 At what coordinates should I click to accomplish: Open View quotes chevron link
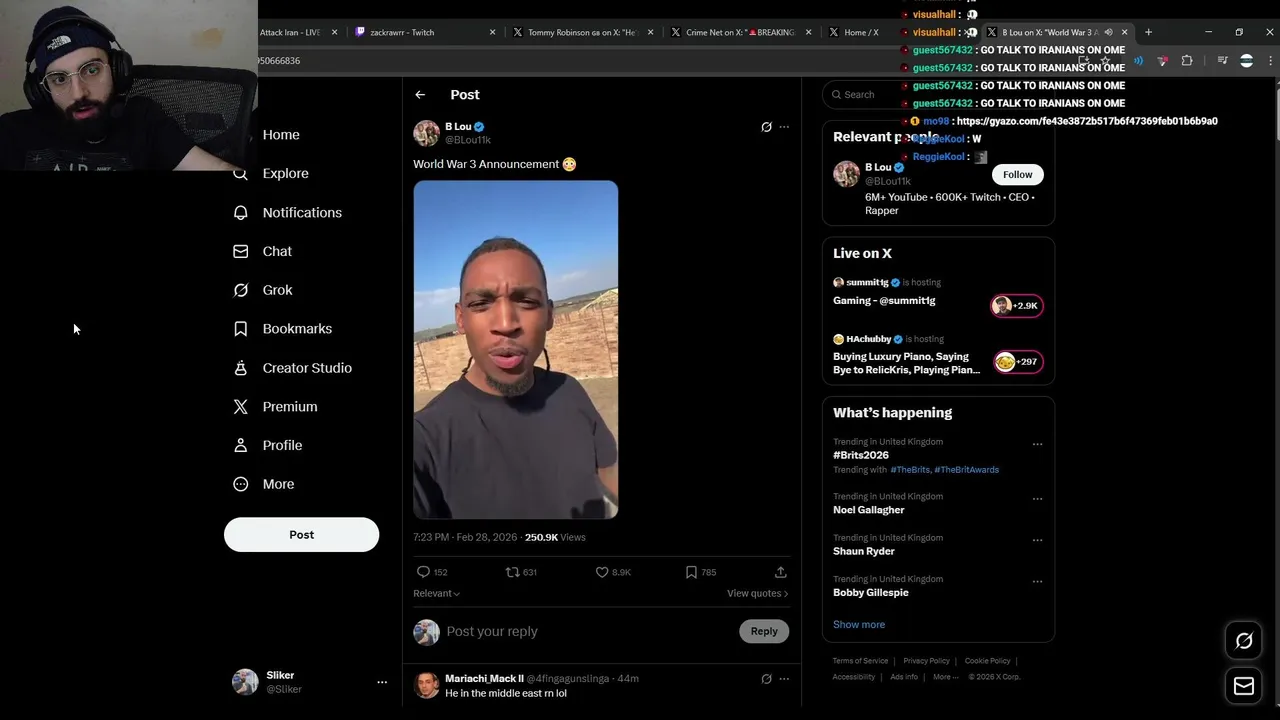[758, 594]
